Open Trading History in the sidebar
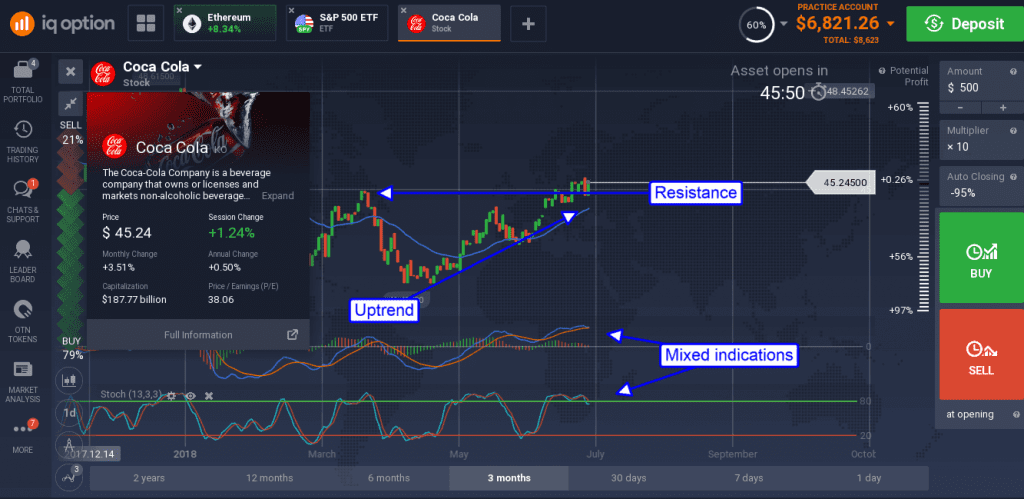Image resolution: width=1024 pixels, height=499 pixels. [23, 142]
